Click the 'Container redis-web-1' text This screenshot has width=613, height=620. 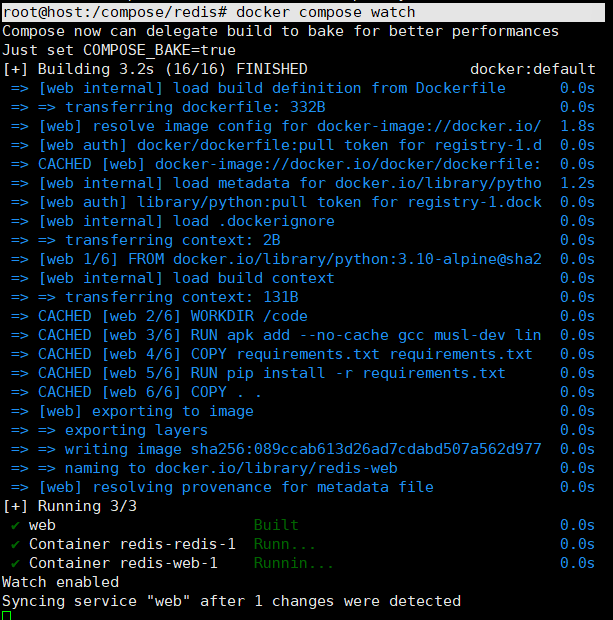(123, 563)
